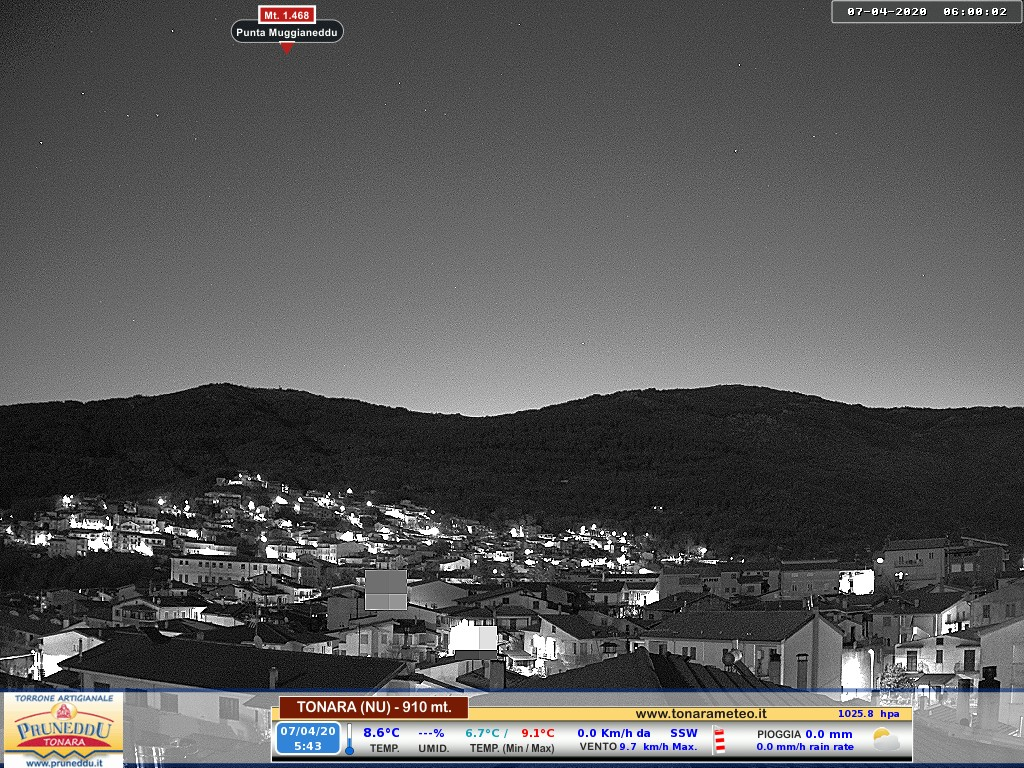Screen dimensions: 1024x768
Task: Click the 9.1°C maximum temperature value
Action: 537,733
